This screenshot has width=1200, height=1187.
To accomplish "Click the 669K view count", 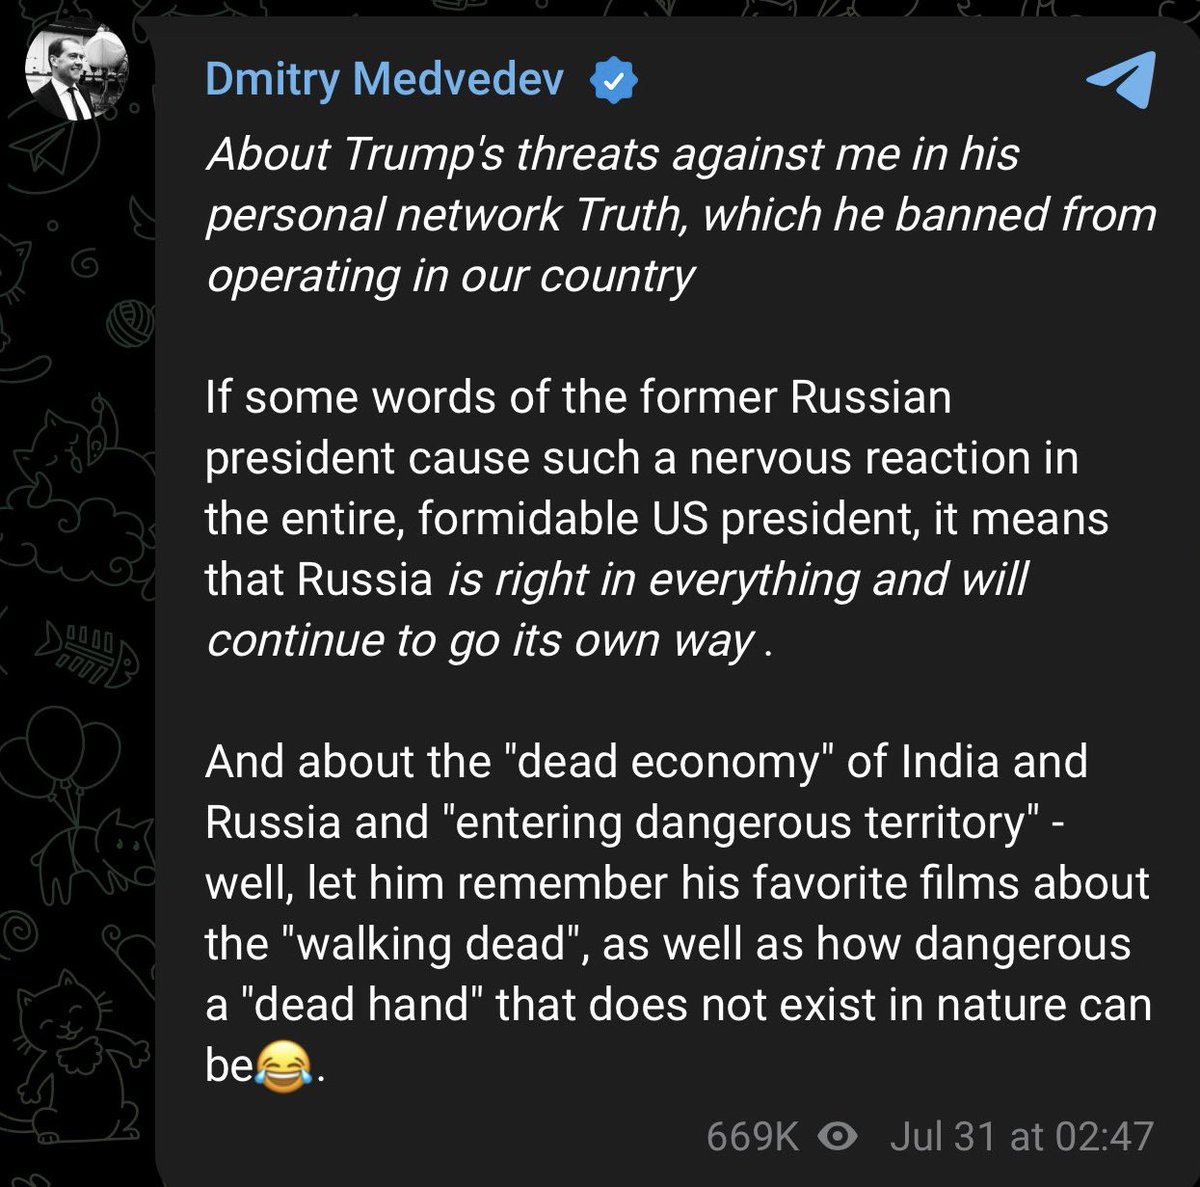I will pyautogui.click(x=752, y=1136).
